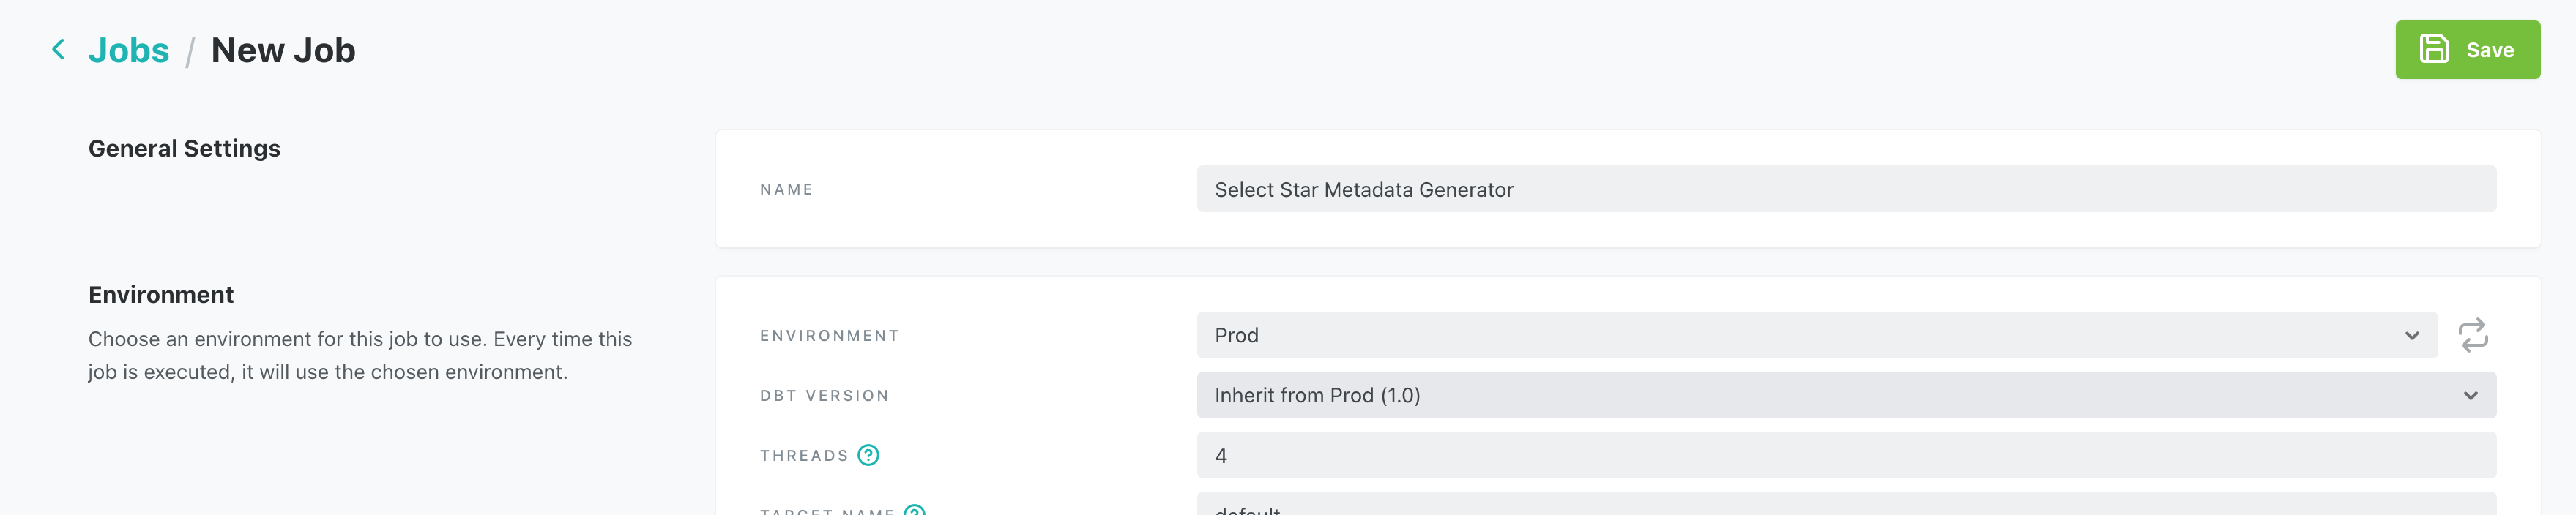Click the New Job breadcrumb title
This screenshot has height=515, width=2576.
pyautogui.click(x=283, y=50)
